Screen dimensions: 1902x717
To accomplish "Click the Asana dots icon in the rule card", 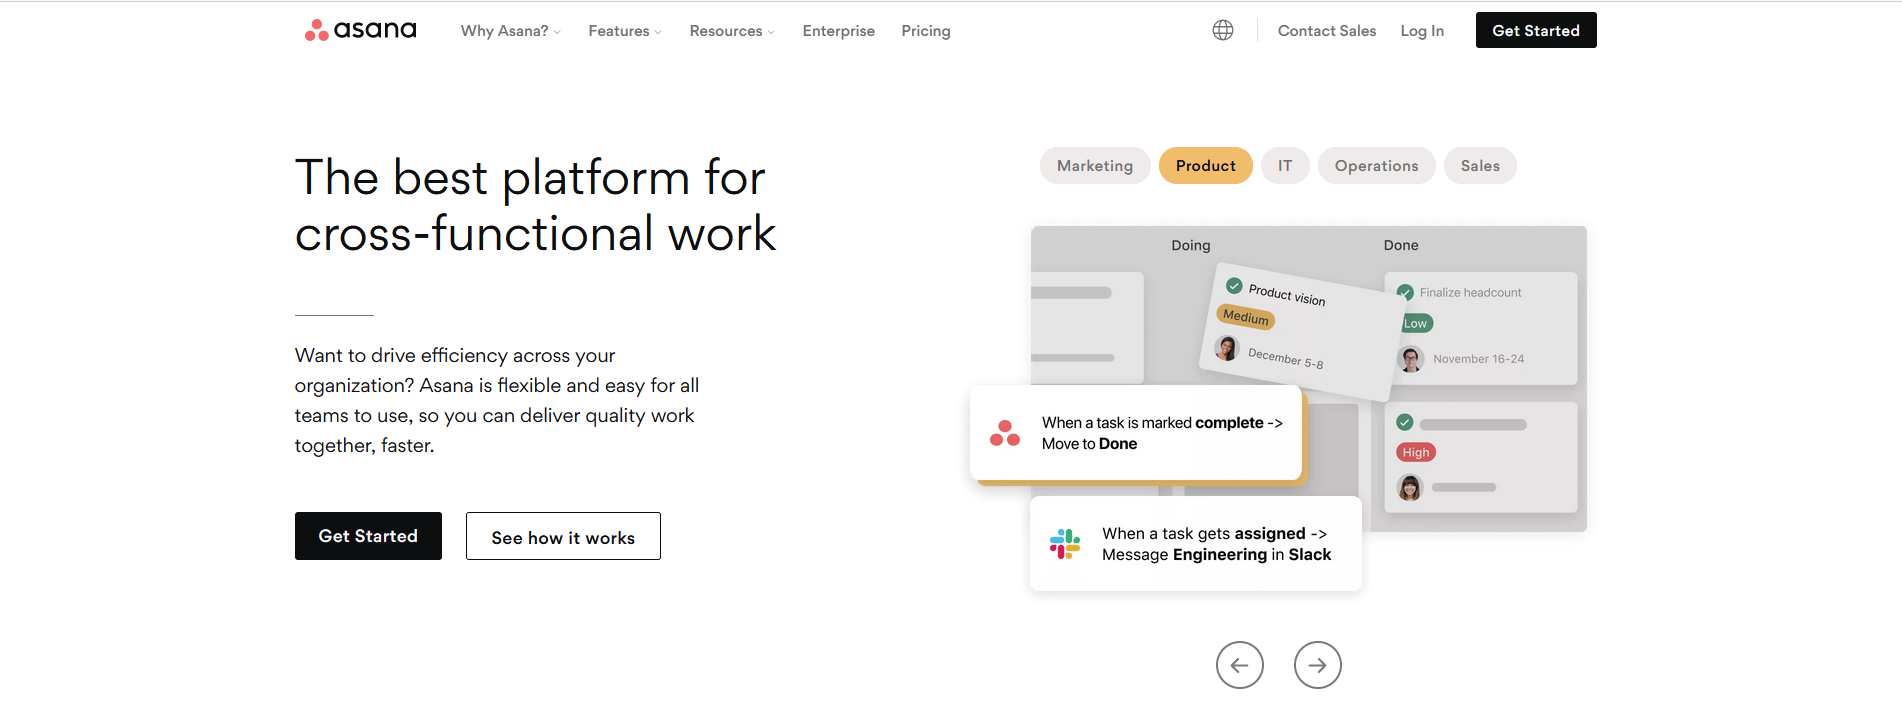I will coord(1005,433).
